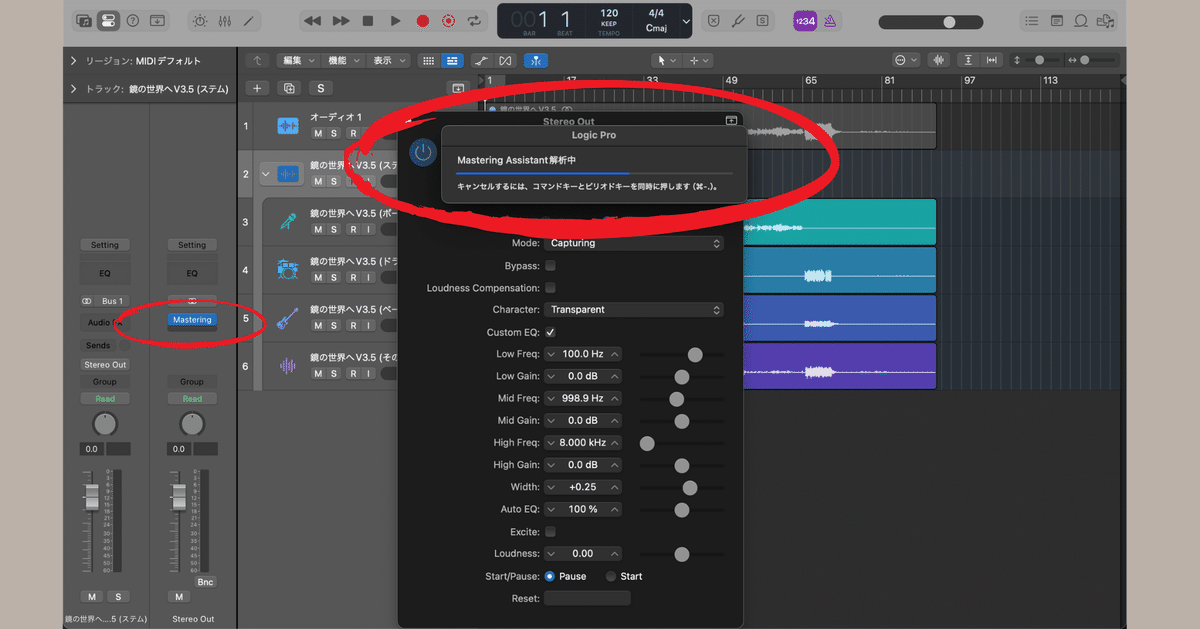1200x629 pixels.
Task: Expand the リージョン inspector section
Action: click(x=74, y=61)
